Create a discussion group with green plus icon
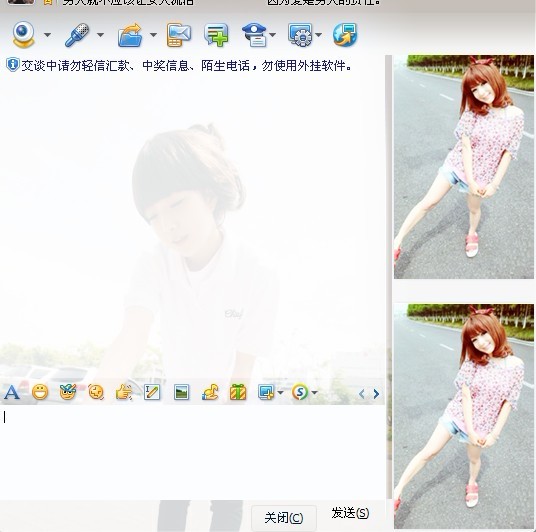Image resolution: width=536 pixels, height=532 pixels. [216, 35]
